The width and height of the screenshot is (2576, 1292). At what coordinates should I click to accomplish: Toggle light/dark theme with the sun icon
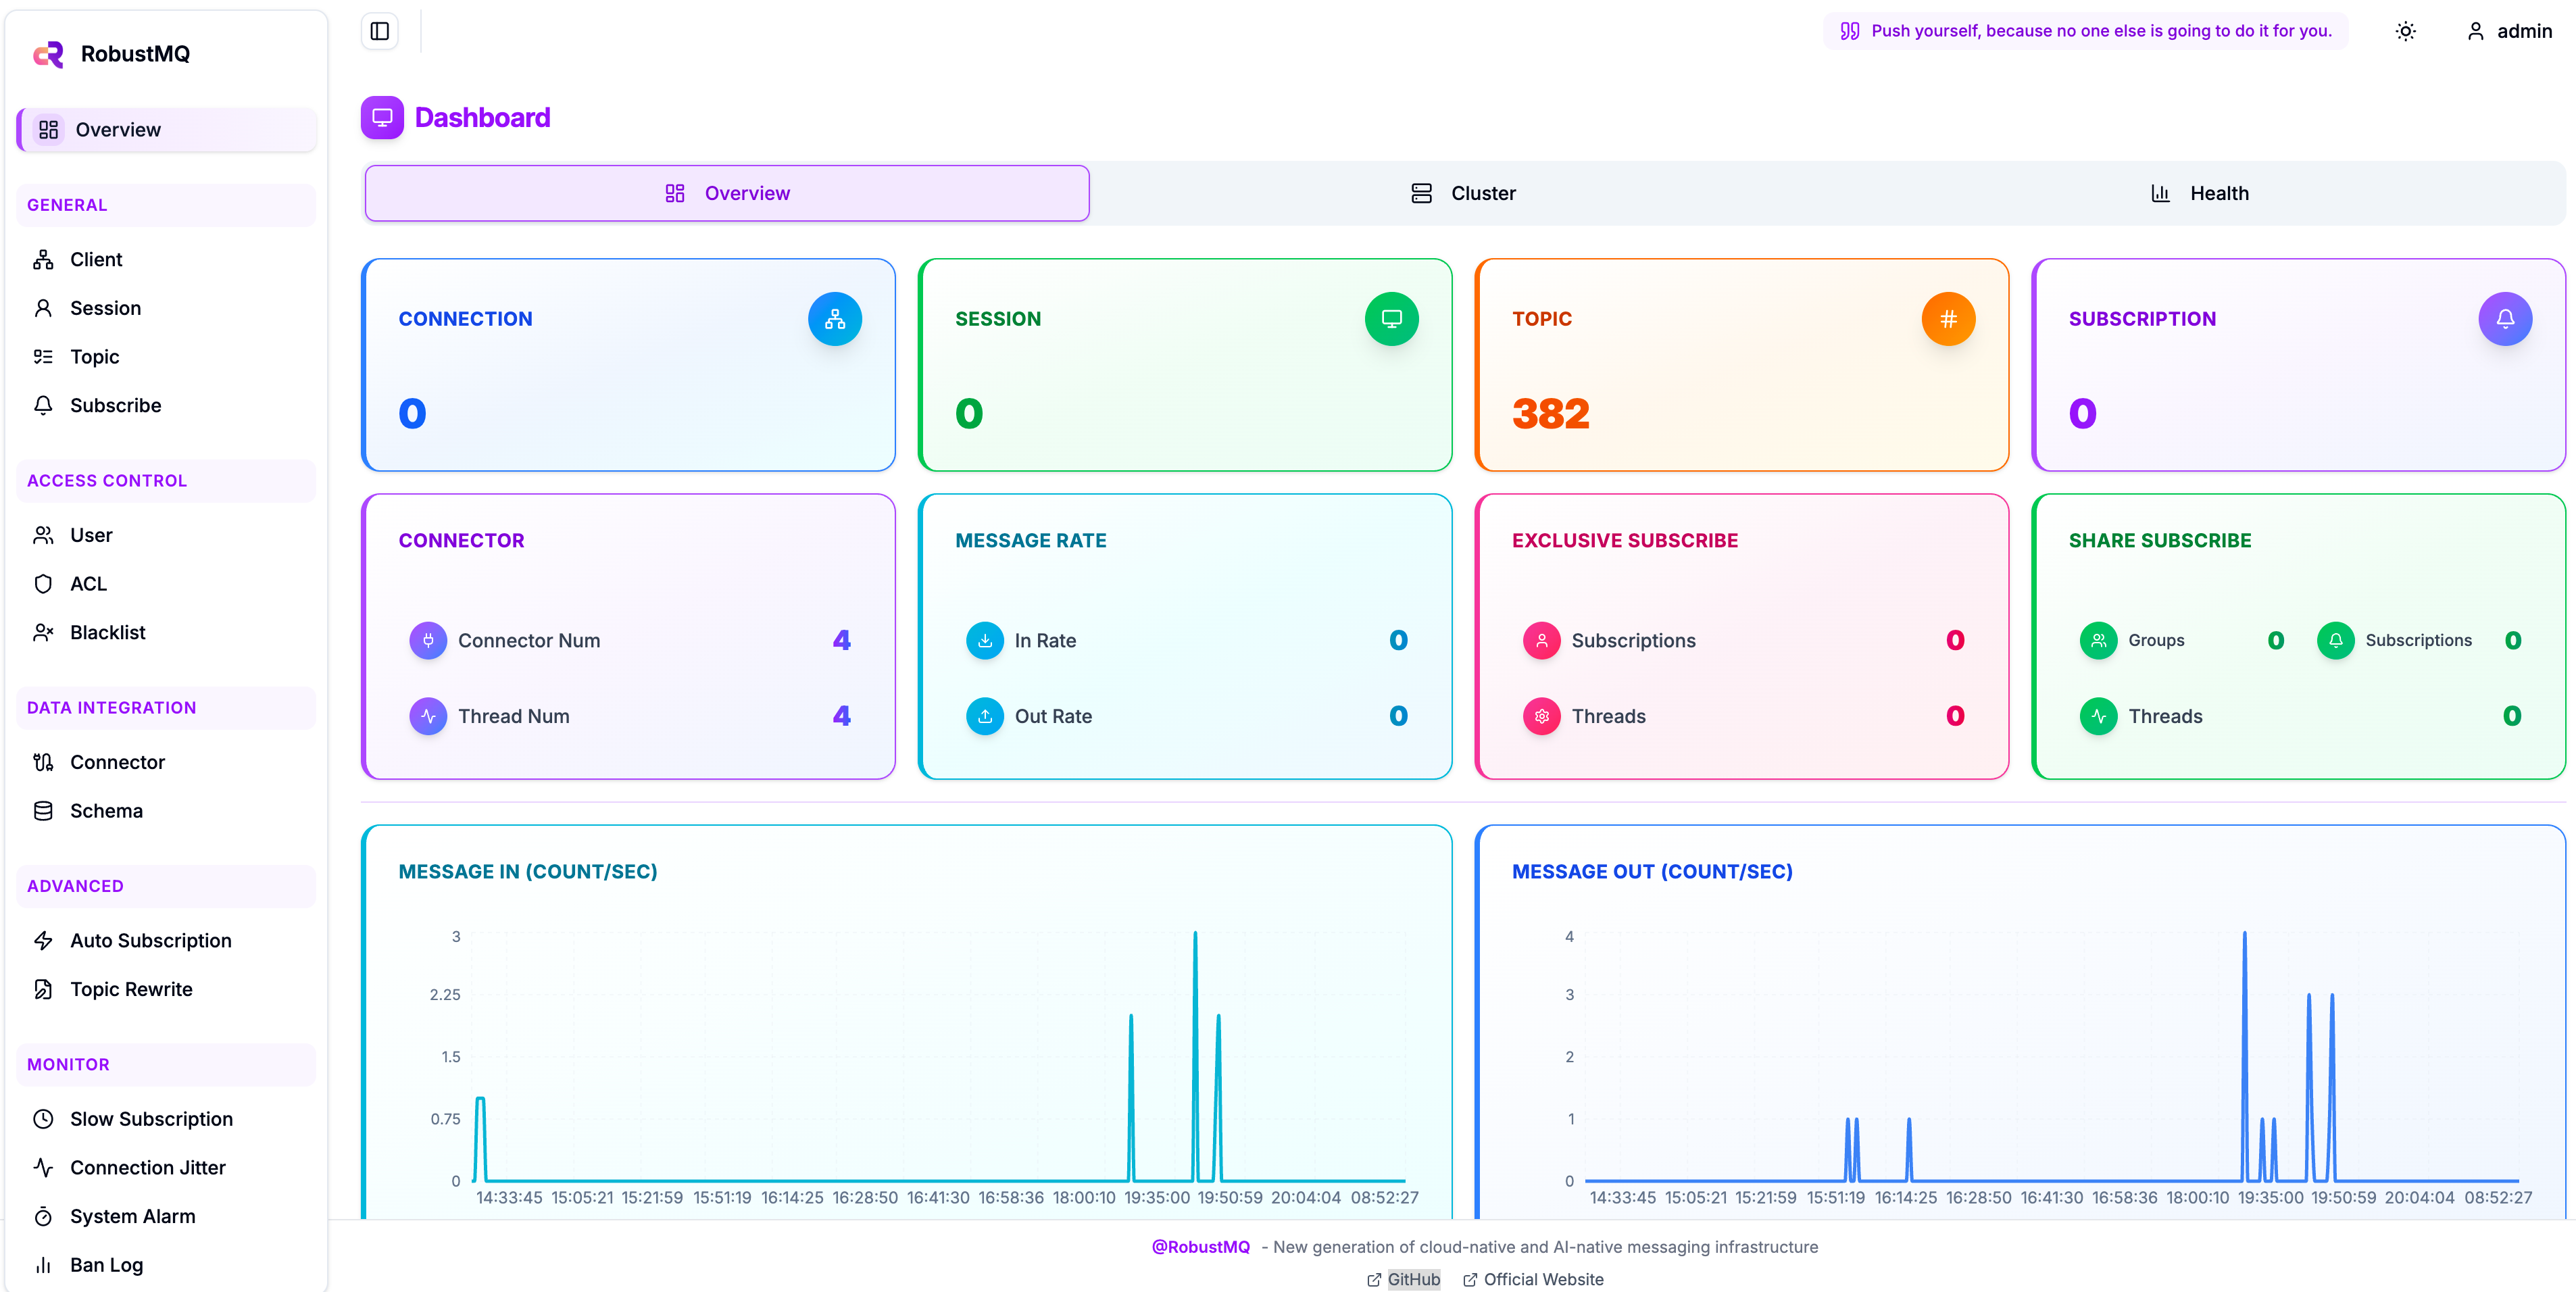(2406, 31)
